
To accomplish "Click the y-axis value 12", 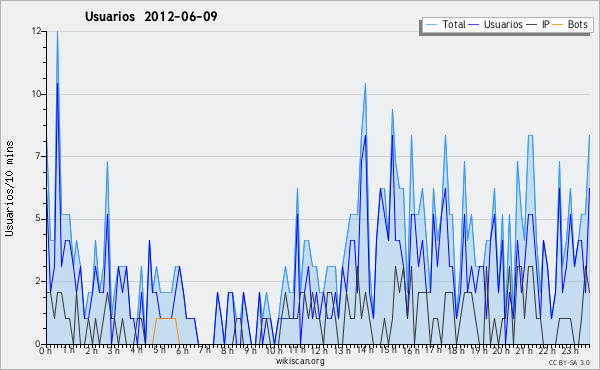I will [36, 31].
